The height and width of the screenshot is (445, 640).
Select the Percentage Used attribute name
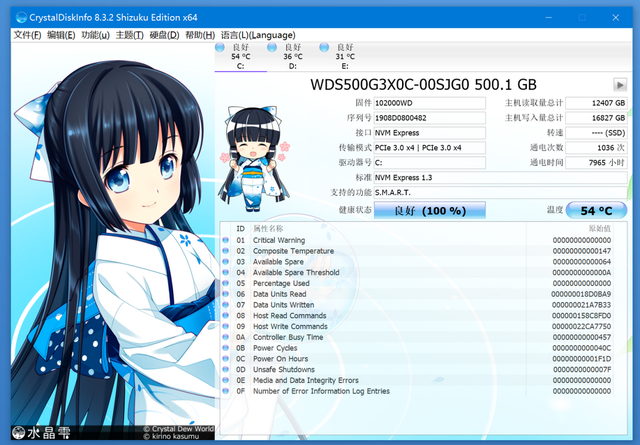281,283
